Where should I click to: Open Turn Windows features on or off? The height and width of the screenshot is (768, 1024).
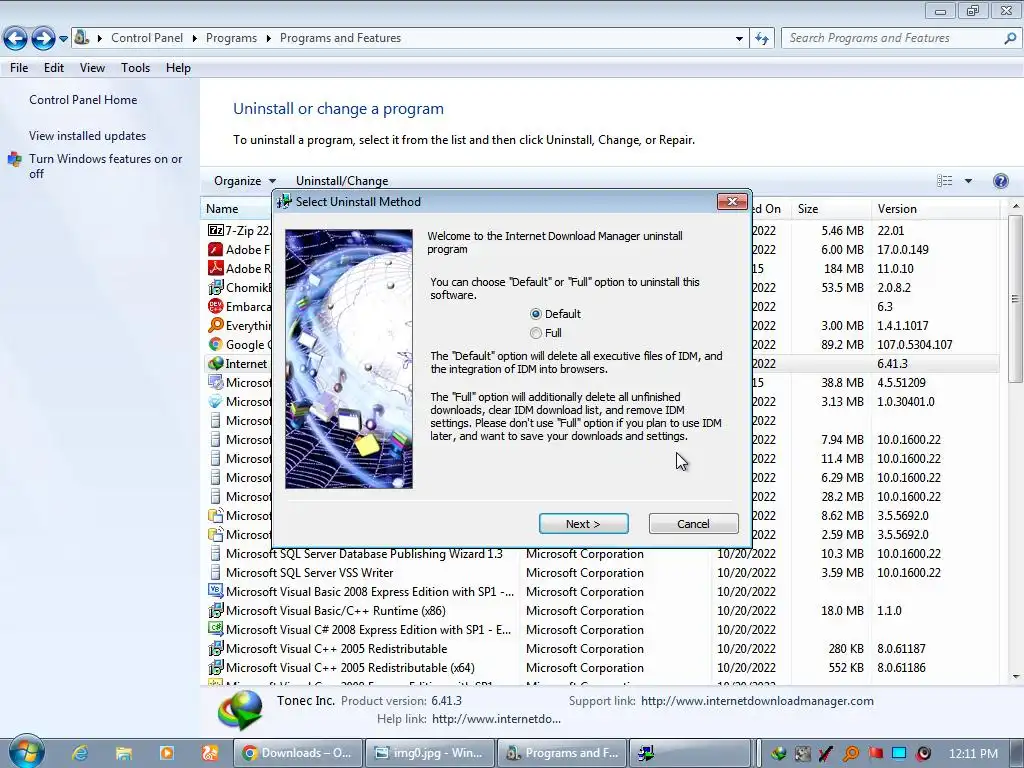(105, 166)
